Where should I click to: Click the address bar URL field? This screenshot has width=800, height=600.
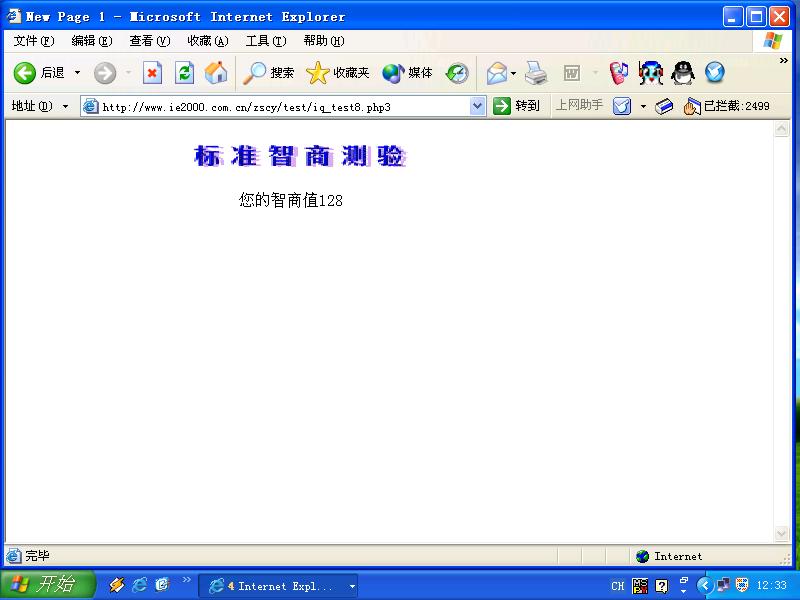click(283, 107)
